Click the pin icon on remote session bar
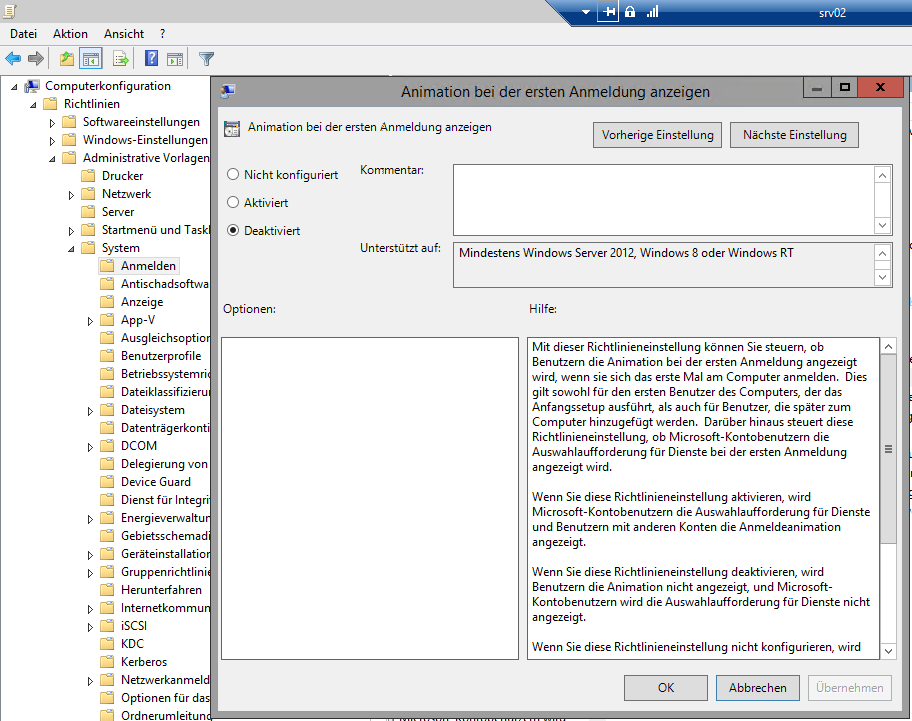Image resolution: width=912 pixels, height=721 pixels. [608, 12]
